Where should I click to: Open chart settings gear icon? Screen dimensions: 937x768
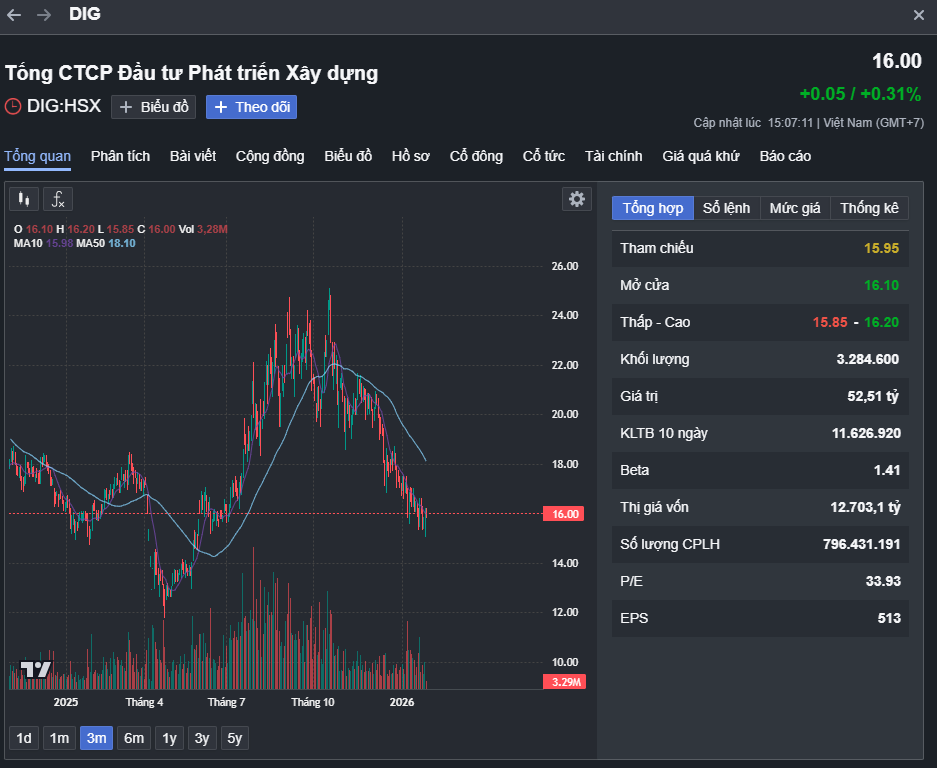577,199
